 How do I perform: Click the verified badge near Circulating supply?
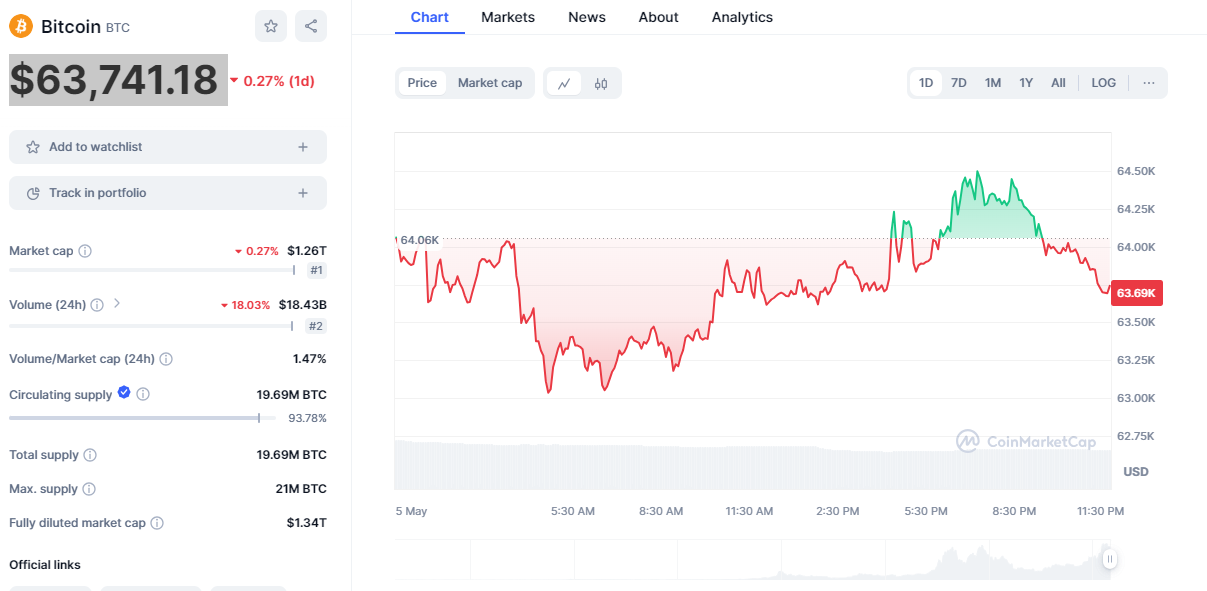(124, 393)
